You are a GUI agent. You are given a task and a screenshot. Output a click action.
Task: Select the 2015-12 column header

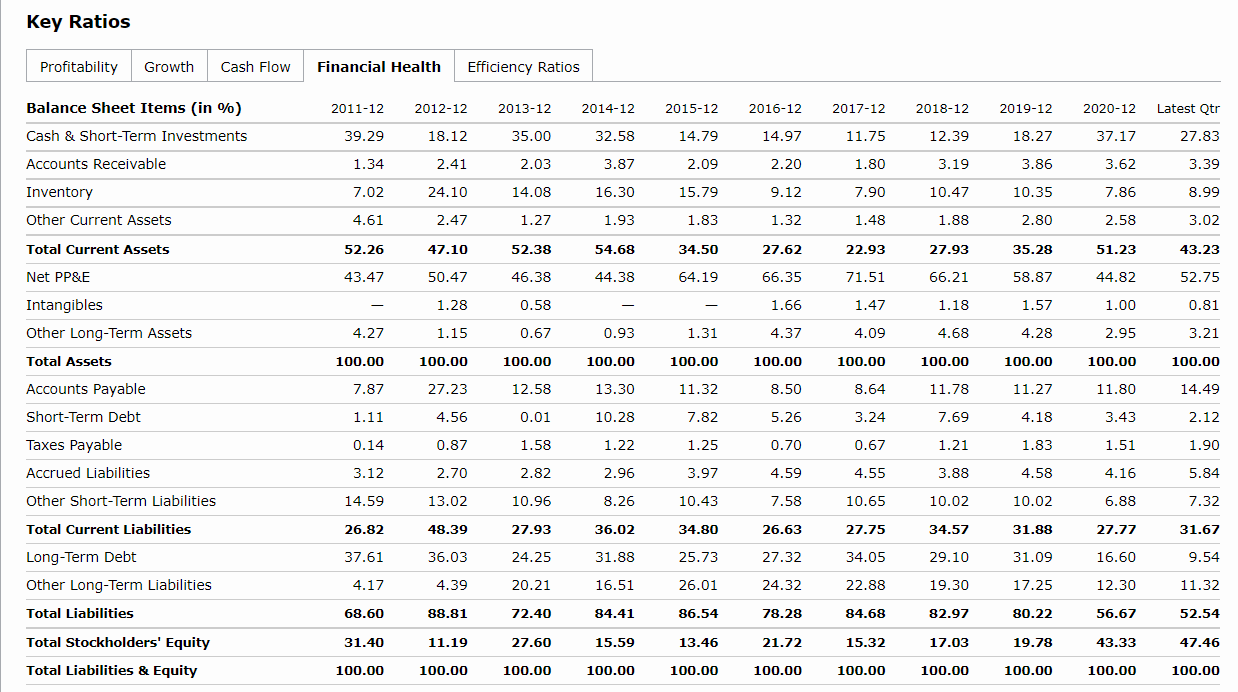pyautogui.click(x=691, y=108)
